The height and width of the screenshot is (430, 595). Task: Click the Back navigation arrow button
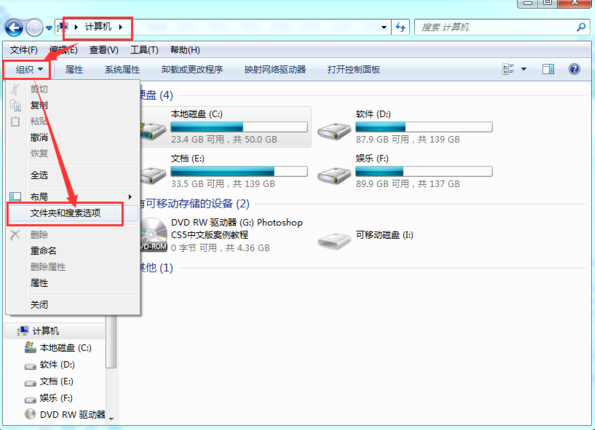(x=14, y=28)
